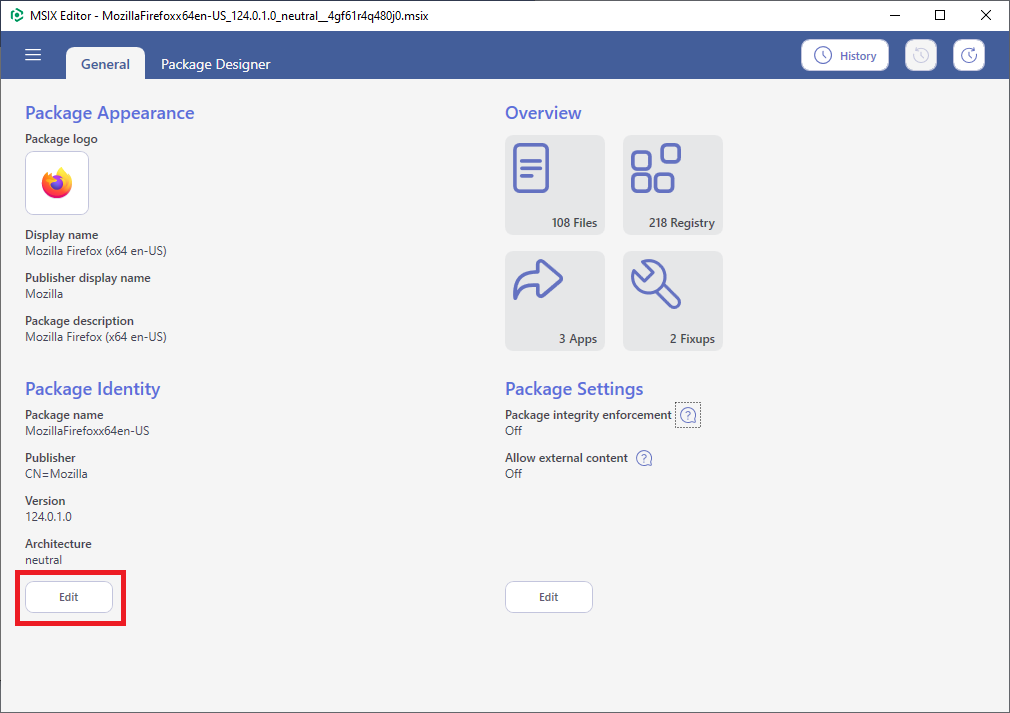Click the MSIX Editor app icon in title bar
Screen dimensions: 1010x713
pos(17,15)
